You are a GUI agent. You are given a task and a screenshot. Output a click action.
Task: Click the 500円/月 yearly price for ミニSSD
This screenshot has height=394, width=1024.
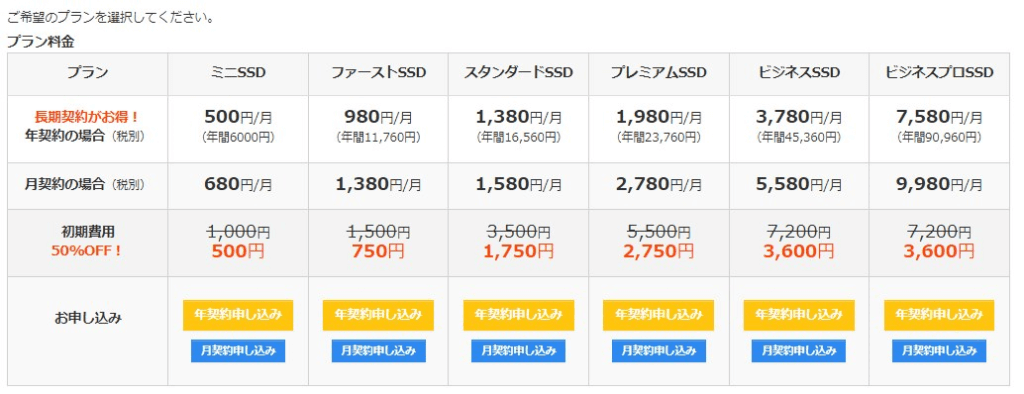(x=238, y=117)
